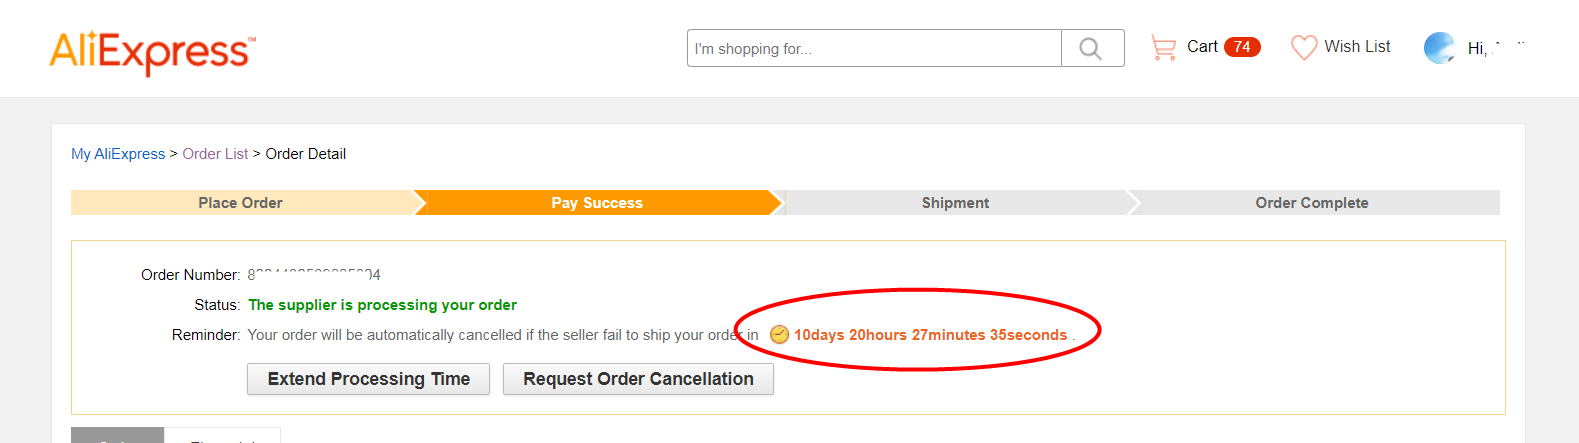Click the red 74 cart badge
The width and height of the screenshot is (1579, 443).
pyautogui.click(x=1242, y=47)
